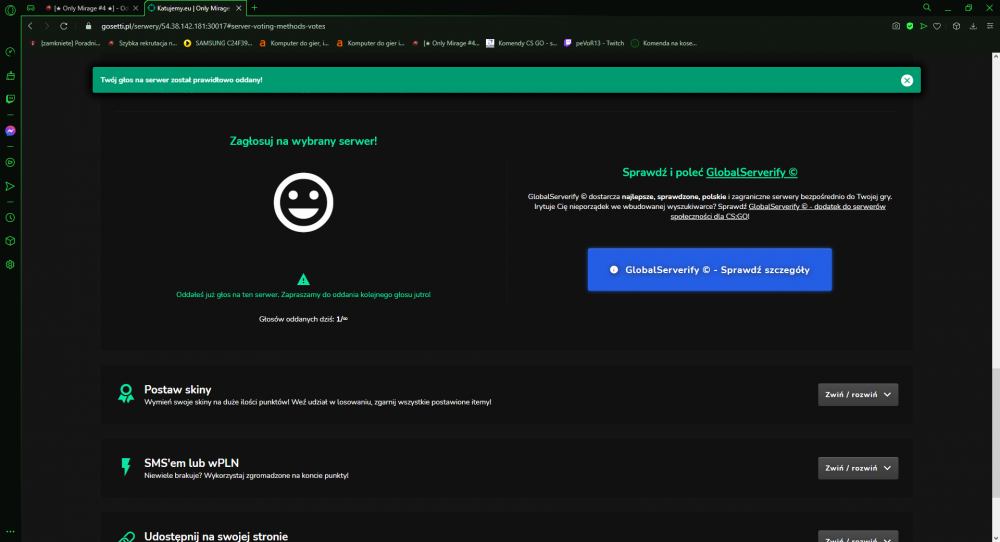Click the 'Postaw skiny' badge icon
The width and height of the screenshot is (1000, 542).
126,393
